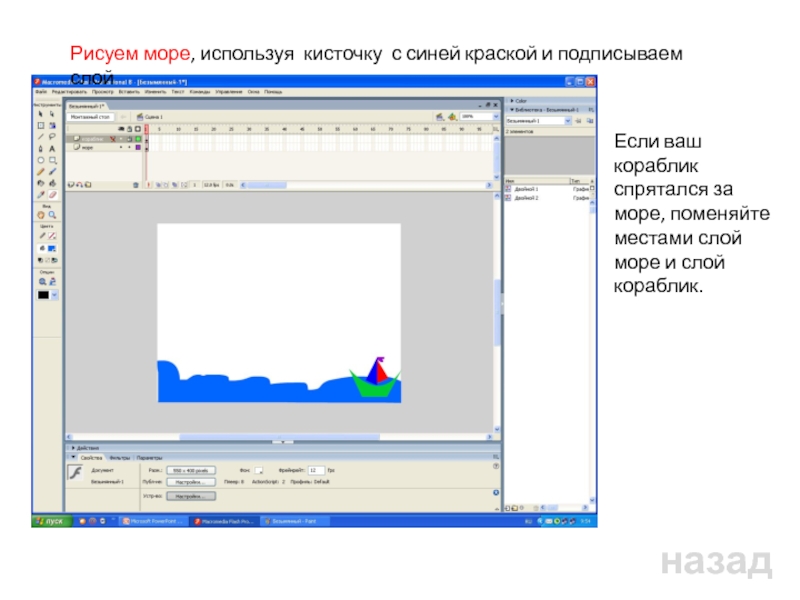Select the Eyedropper tool
This screenshot has height=600, width=800.
click(x=41, y=195)
